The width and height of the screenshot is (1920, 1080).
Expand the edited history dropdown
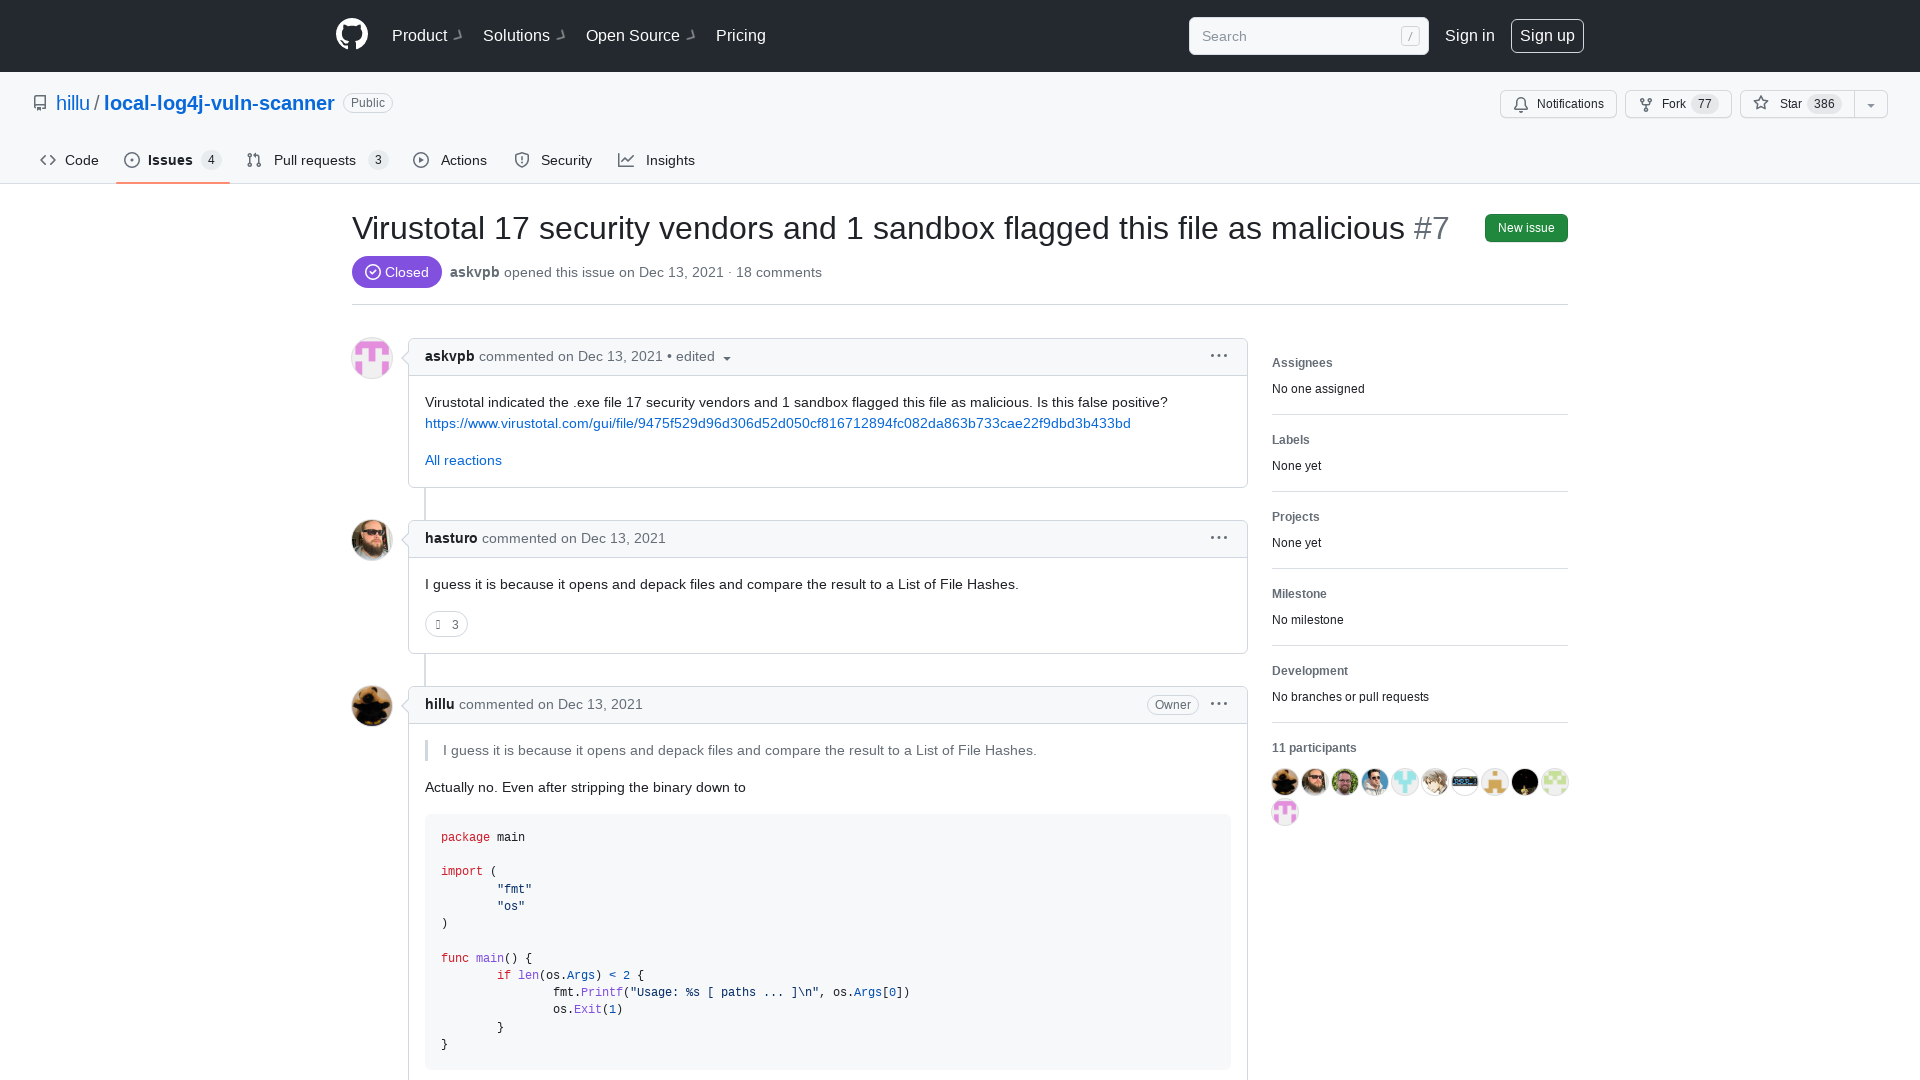(x=704, y=357)
